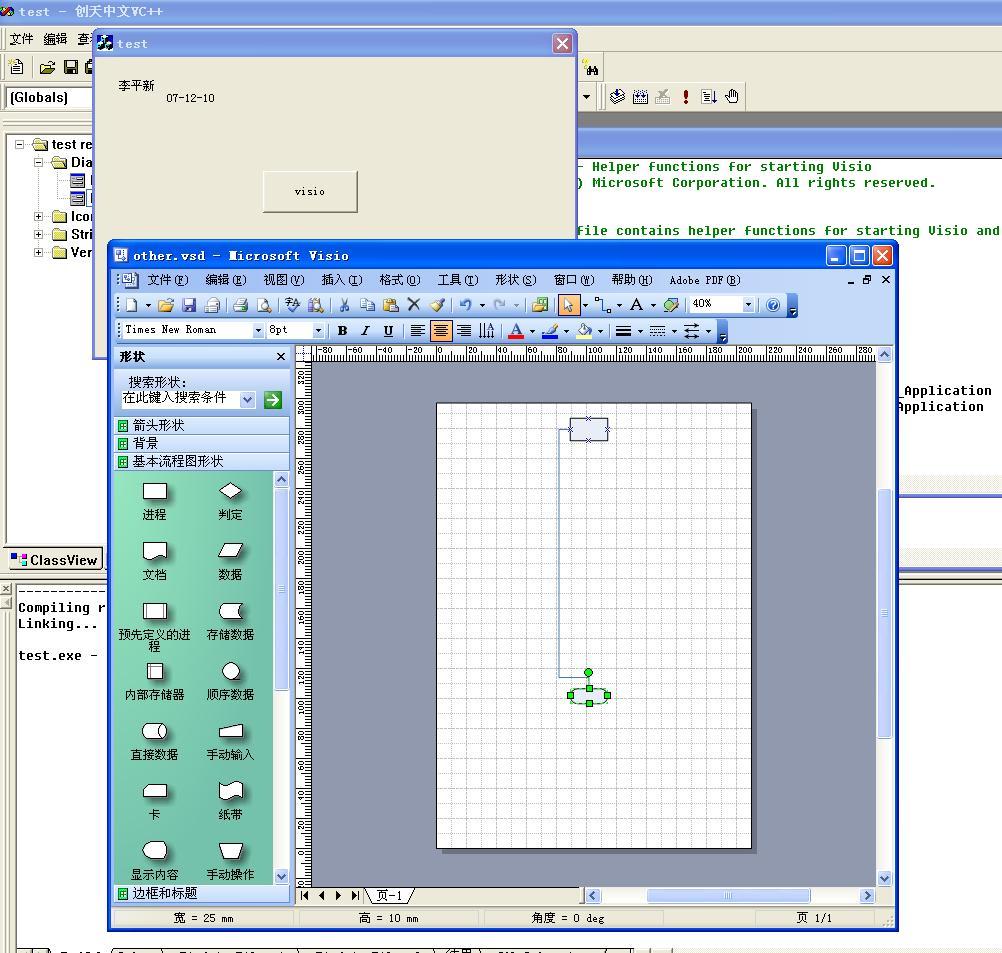Enable left text alignment in Visio

[417, 331]
